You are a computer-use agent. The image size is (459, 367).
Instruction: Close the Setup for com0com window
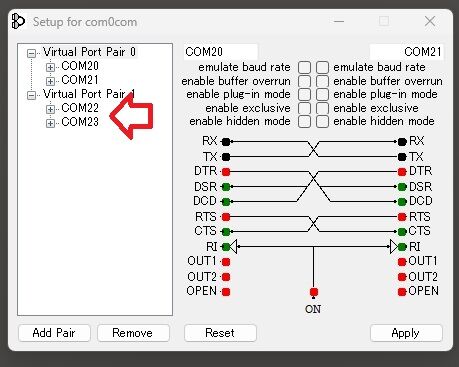point(430,21)
